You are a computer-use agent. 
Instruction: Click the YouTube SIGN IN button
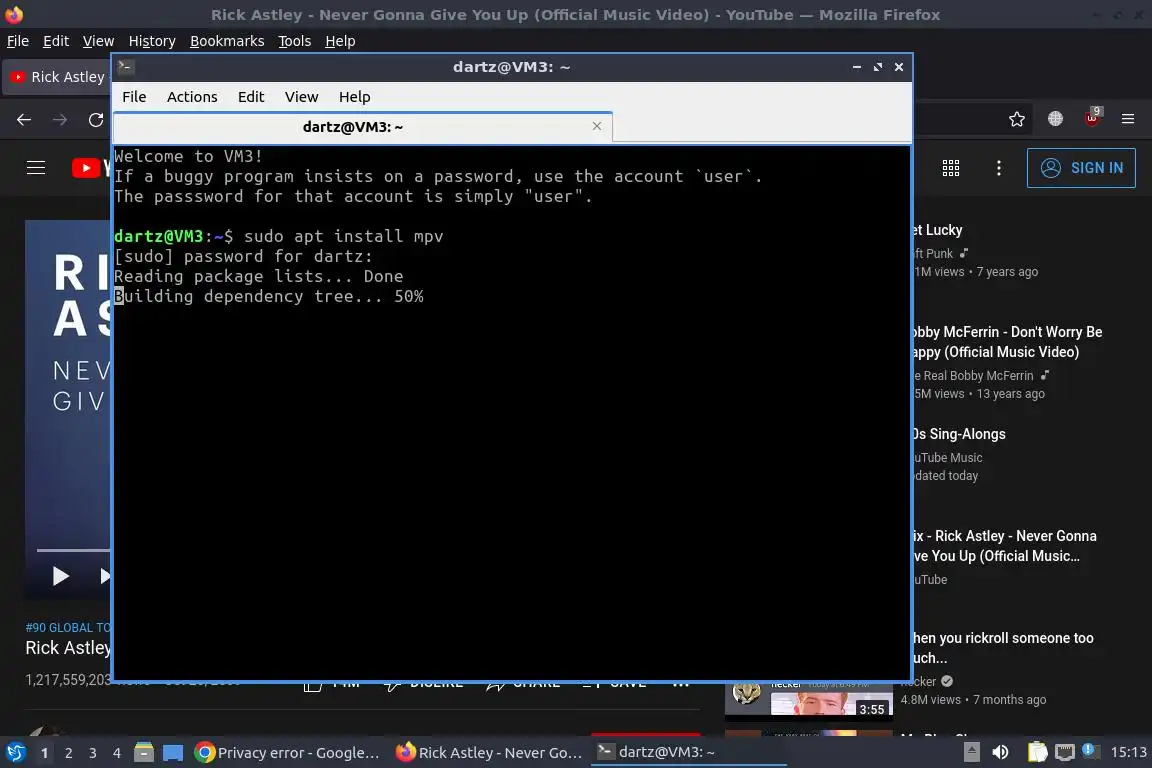[x=1081, y=168]
